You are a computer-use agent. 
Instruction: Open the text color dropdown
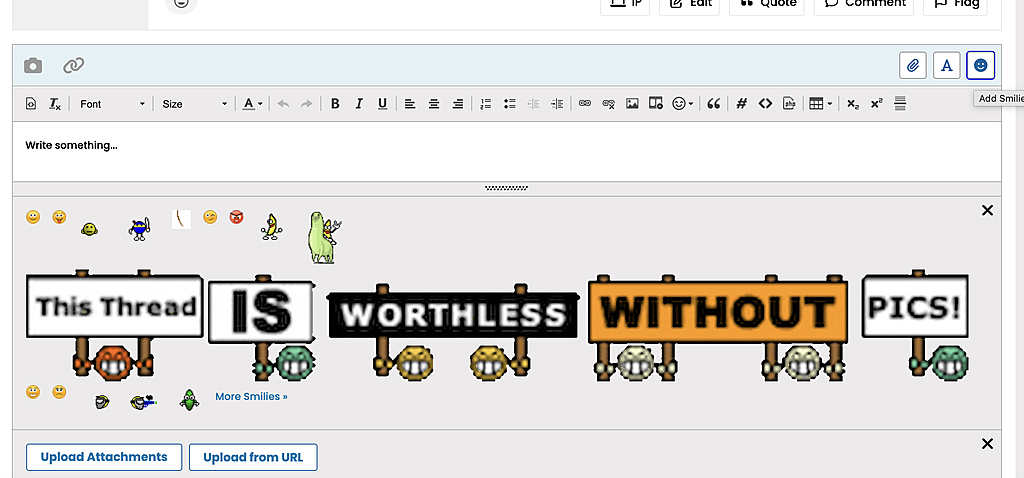[252, 104]
